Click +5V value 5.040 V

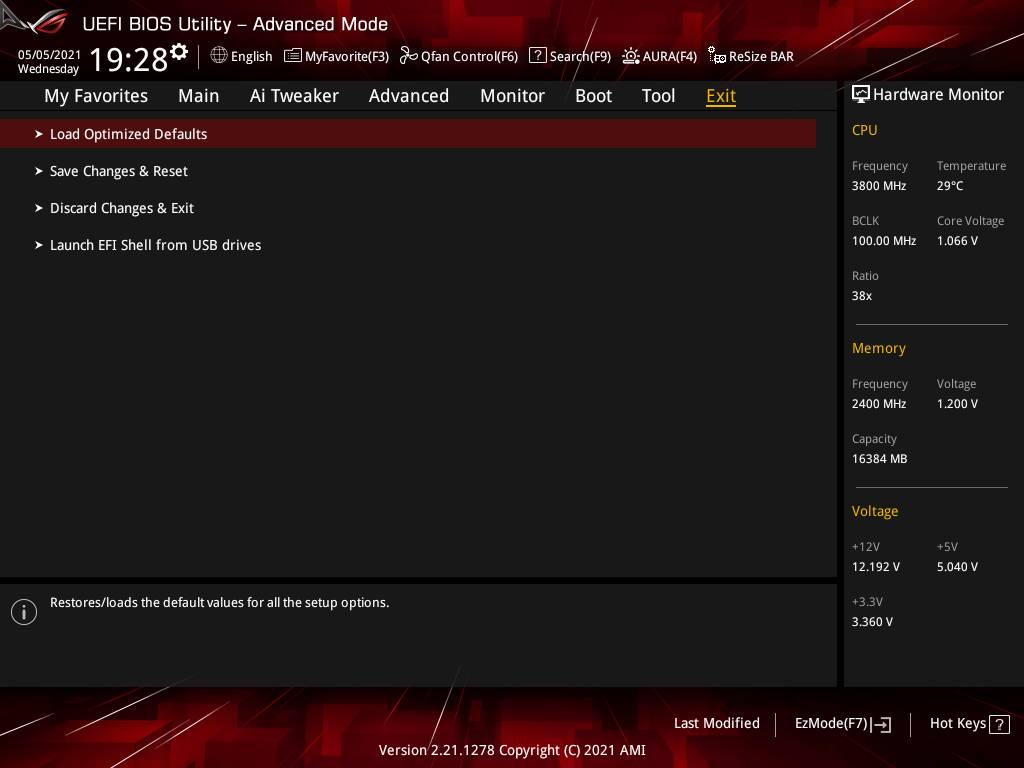click(957, 567)
